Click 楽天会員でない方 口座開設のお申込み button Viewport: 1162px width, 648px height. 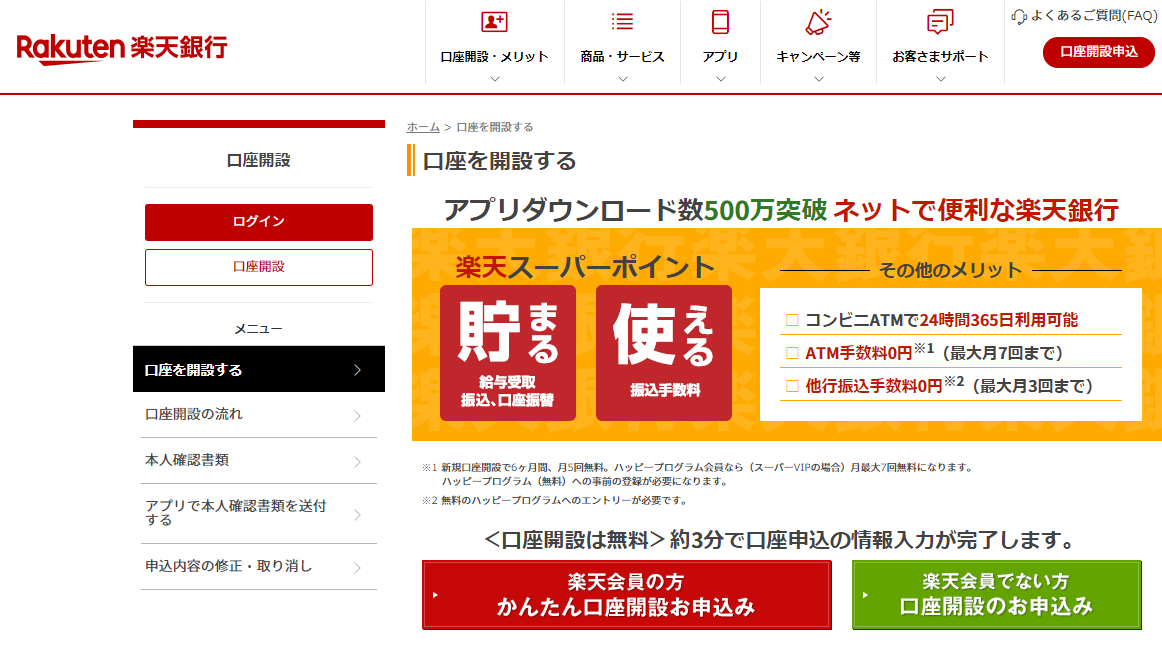997,595
